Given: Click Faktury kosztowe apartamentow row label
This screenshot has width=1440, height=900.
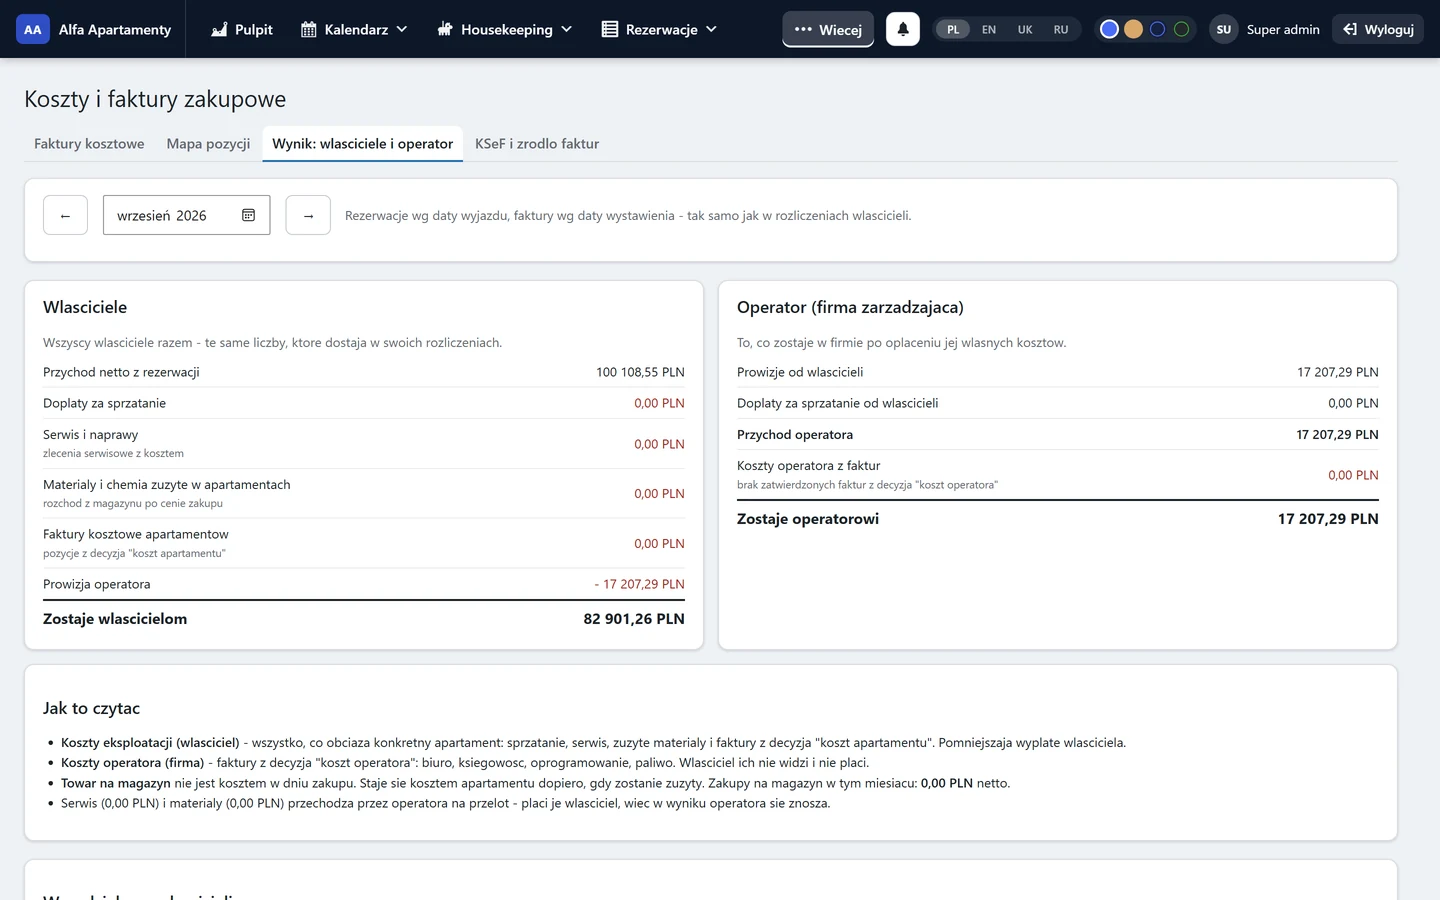Looking at the screenshot, I should click(136, 534).
